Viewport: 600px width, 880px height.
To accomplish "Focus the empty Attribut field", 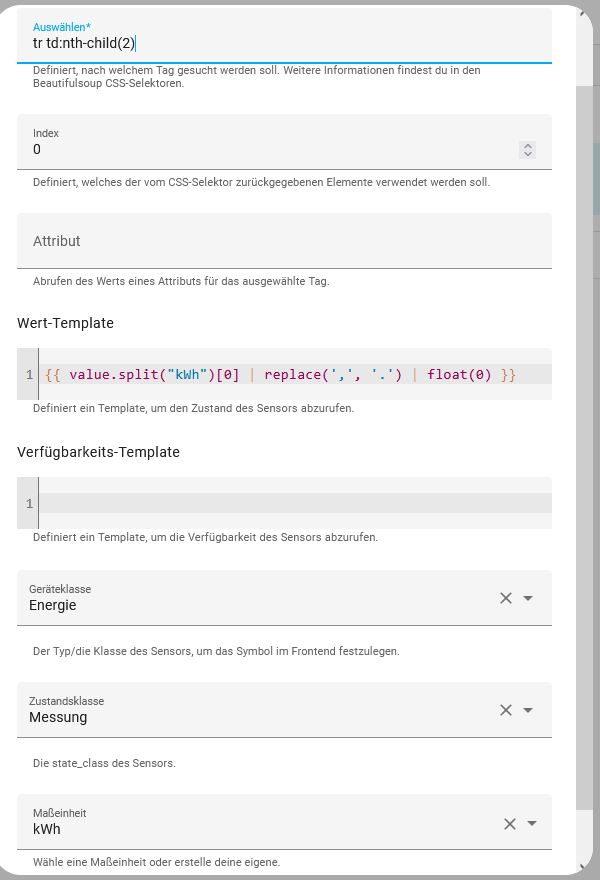I will click(284, 241).
